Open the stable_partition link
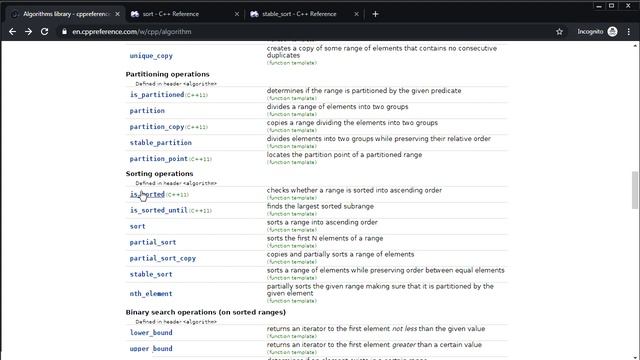Screen dimensions: 640x360 [160, 142]
